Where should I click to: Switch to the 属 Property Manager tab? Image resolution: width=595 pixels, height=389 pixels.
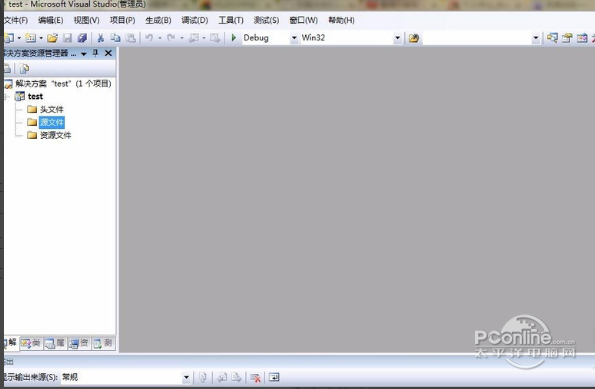pos(55,344)
